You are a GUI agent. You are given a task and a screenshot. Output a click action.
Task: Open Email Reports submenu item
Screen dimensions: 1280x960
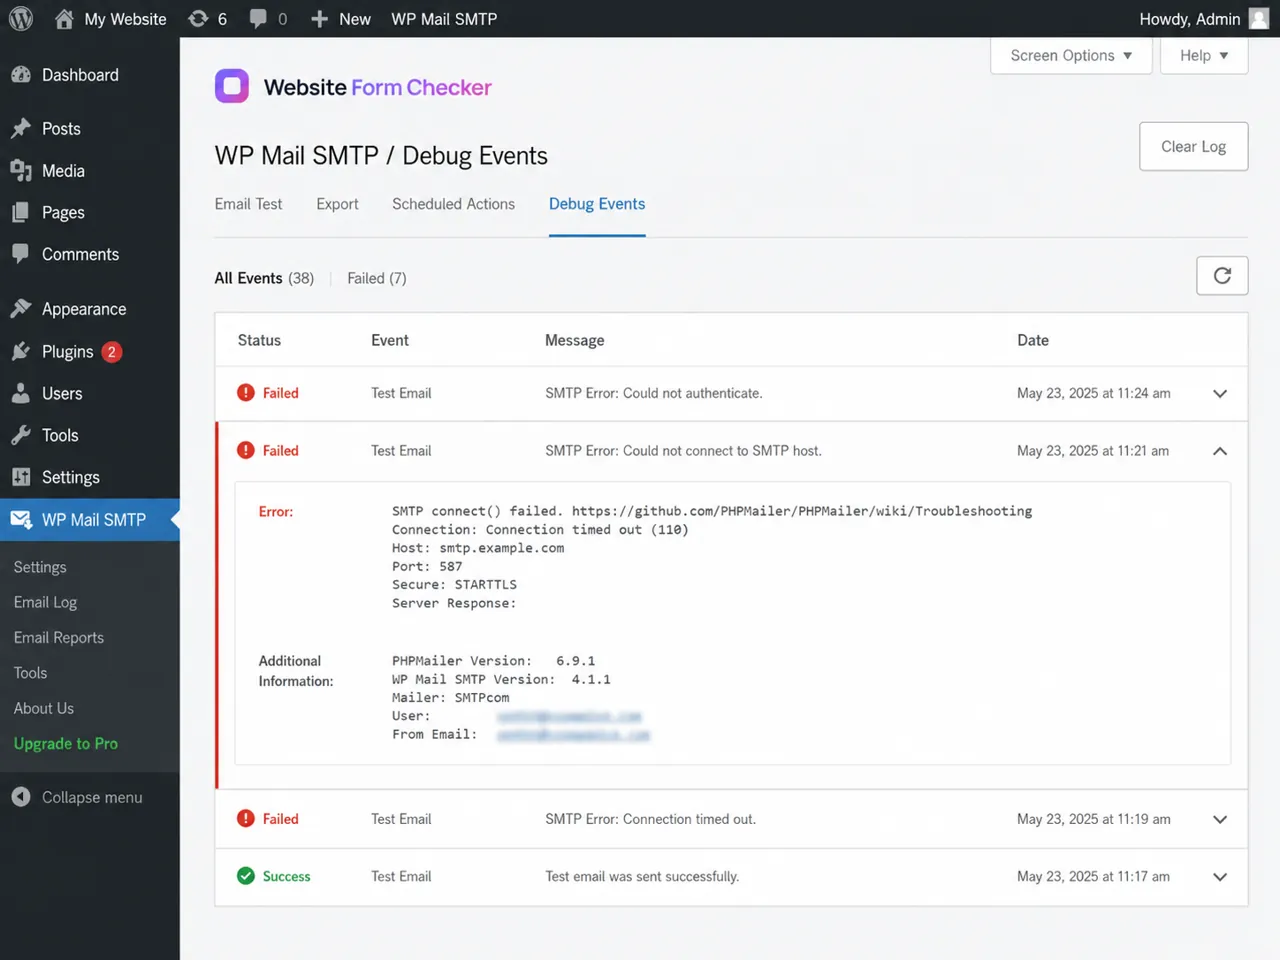coord(59,638)
